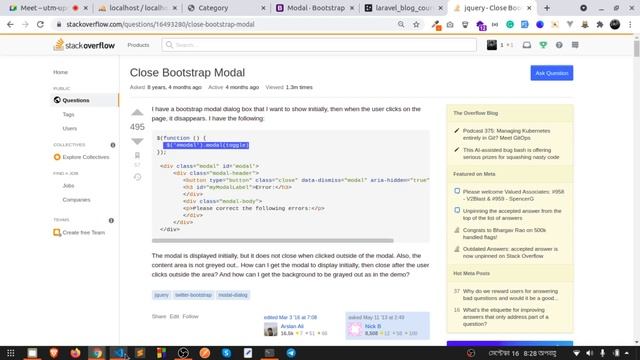
Task: Open VS Code from the taskbar
Action: point(118,353)
